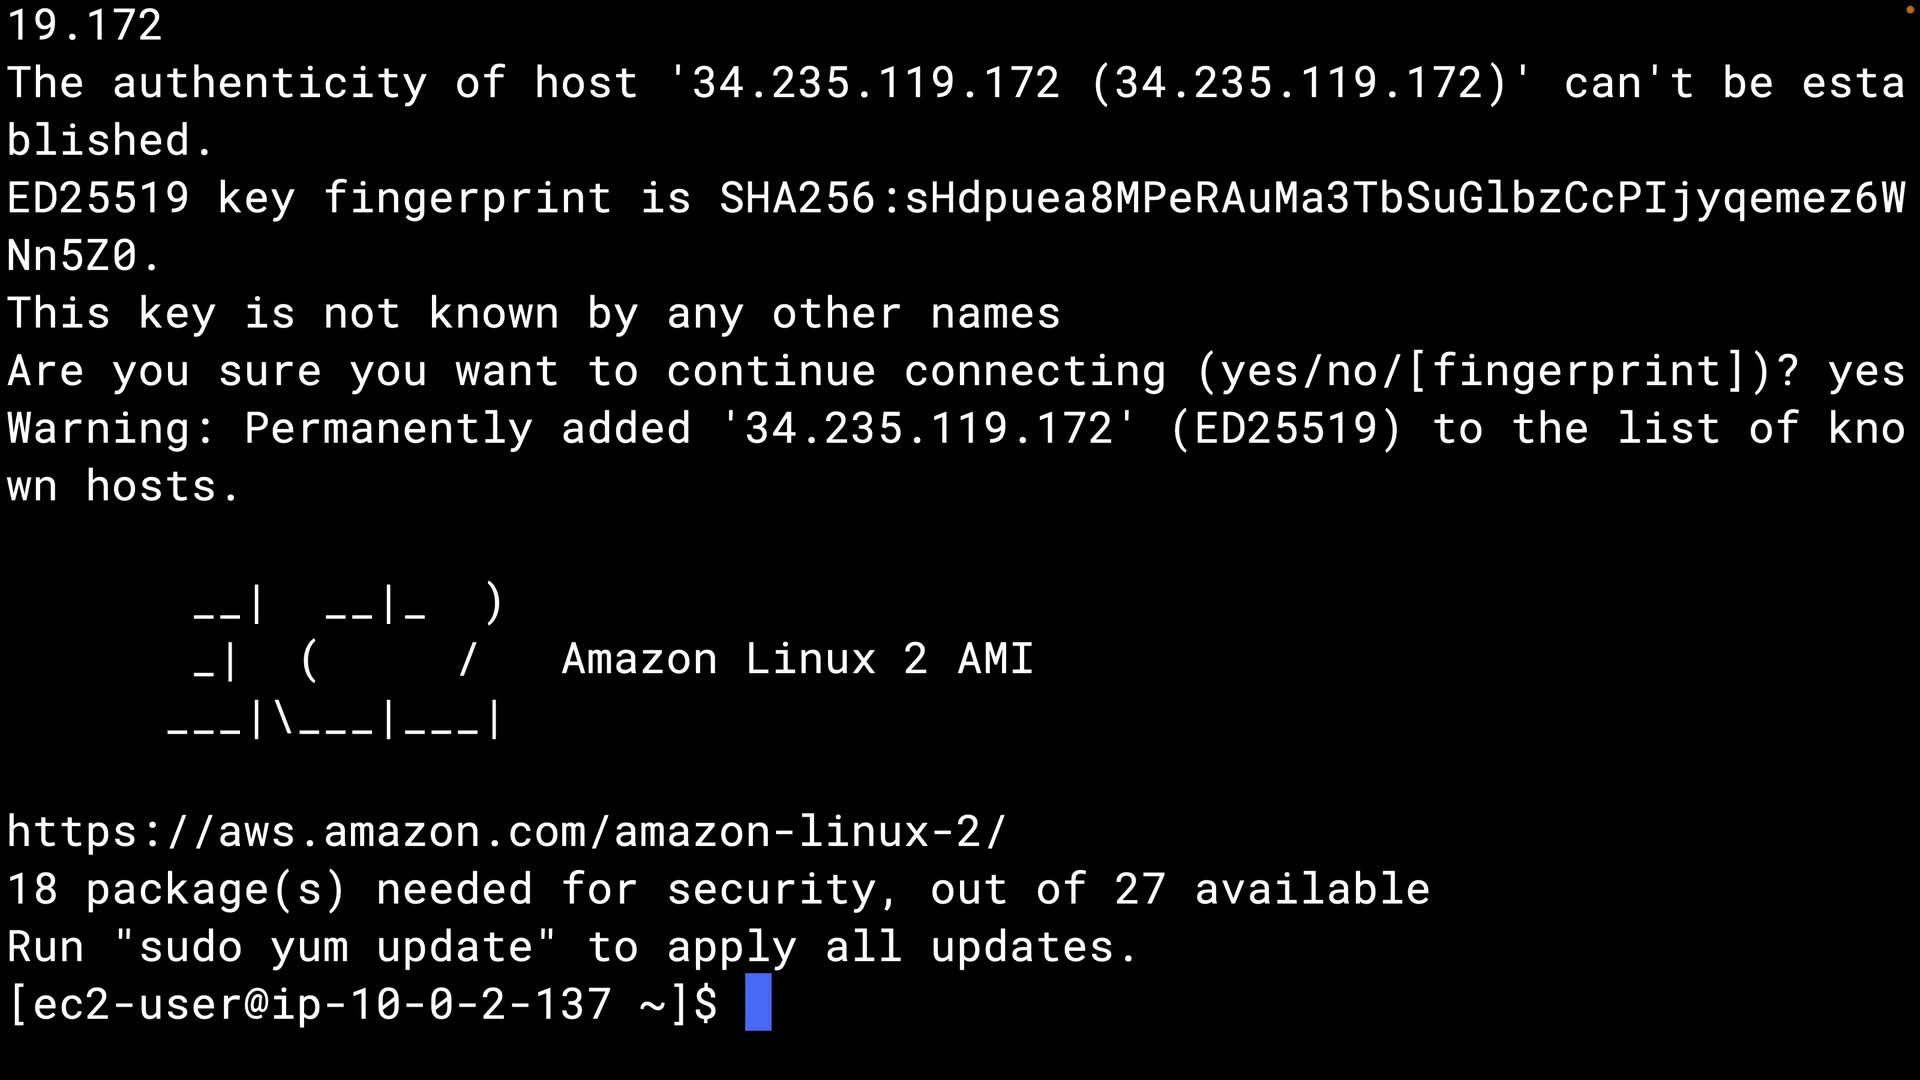The height and width of the screenshot is (1080, 1920).
Task: Click the blue terminal cursor block
Action: click(758, 1002)
